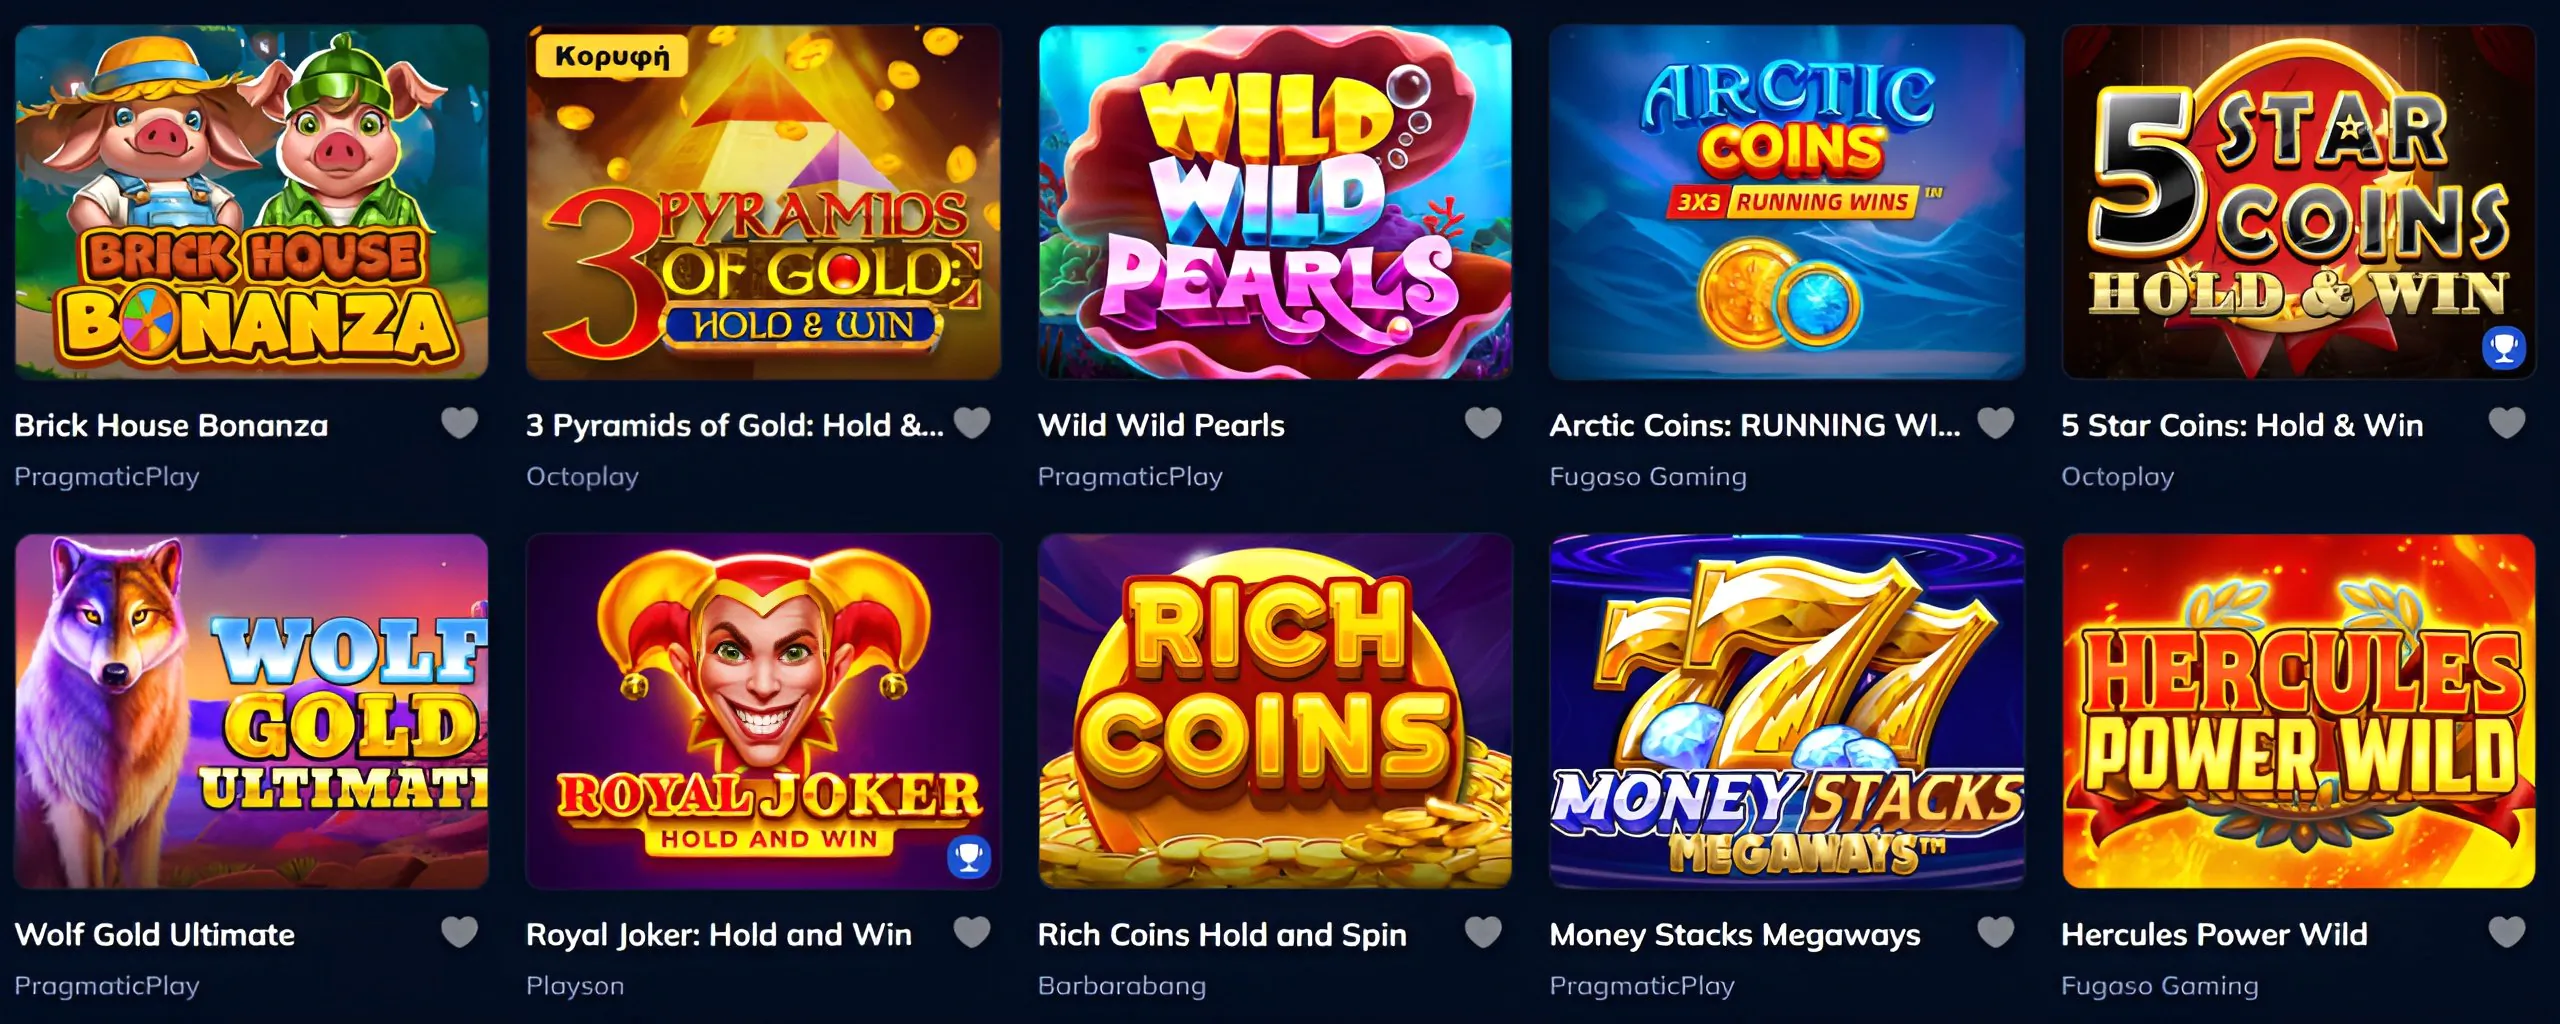
Task: Click the Κορυφή badge on pyramids game
Action: 612,56
